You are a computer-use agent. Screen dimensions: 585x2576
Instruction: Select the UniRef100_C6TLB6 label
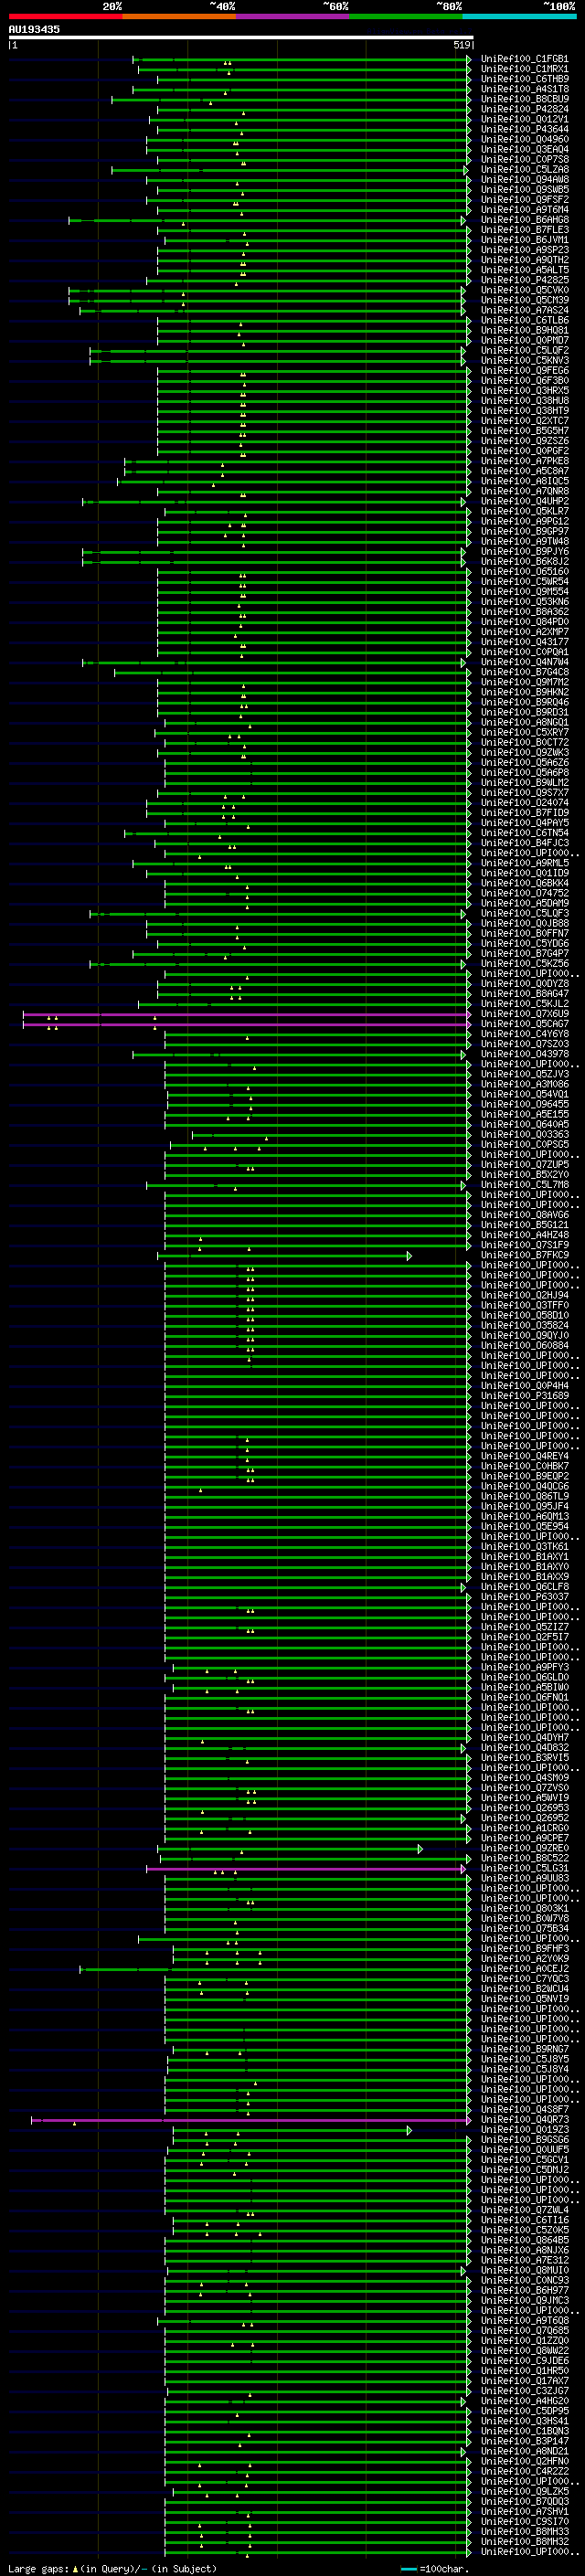click(525, 320)
